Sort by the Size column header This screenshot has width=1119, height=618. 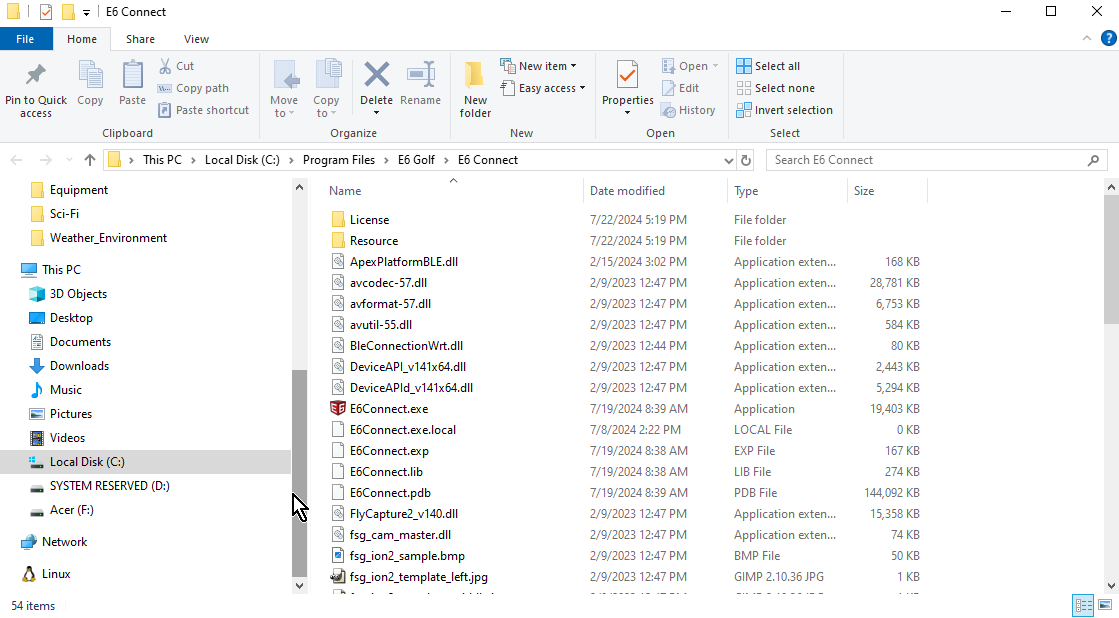click(887, 191)
